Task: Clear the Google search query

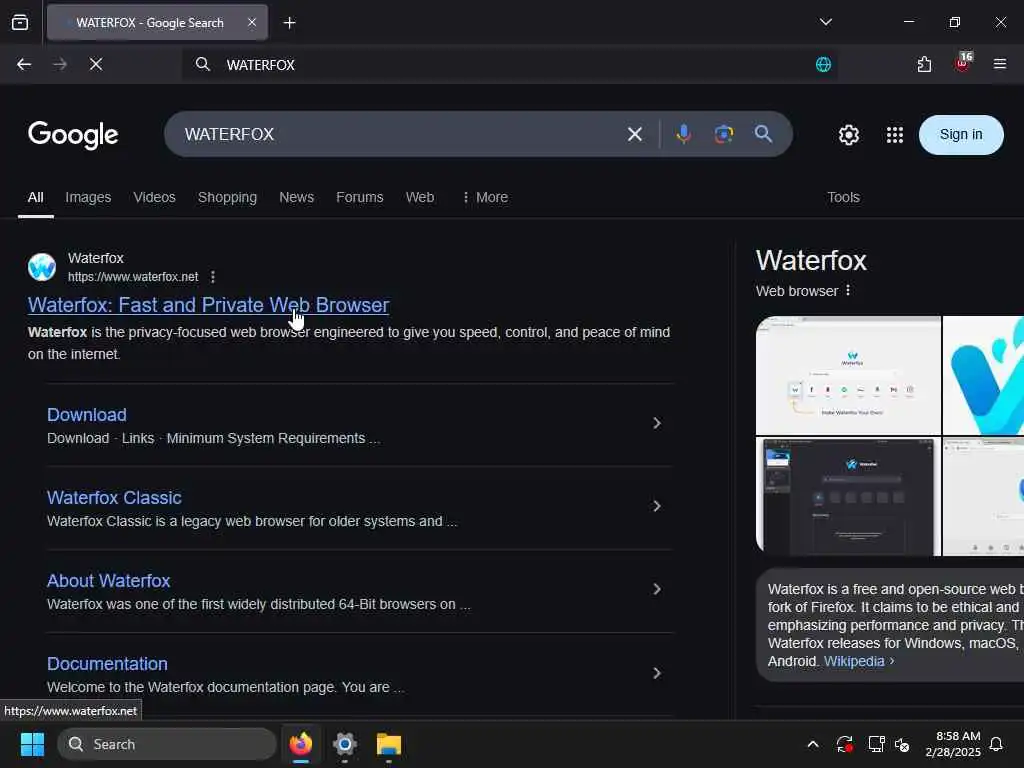Action: click(635, 135)
